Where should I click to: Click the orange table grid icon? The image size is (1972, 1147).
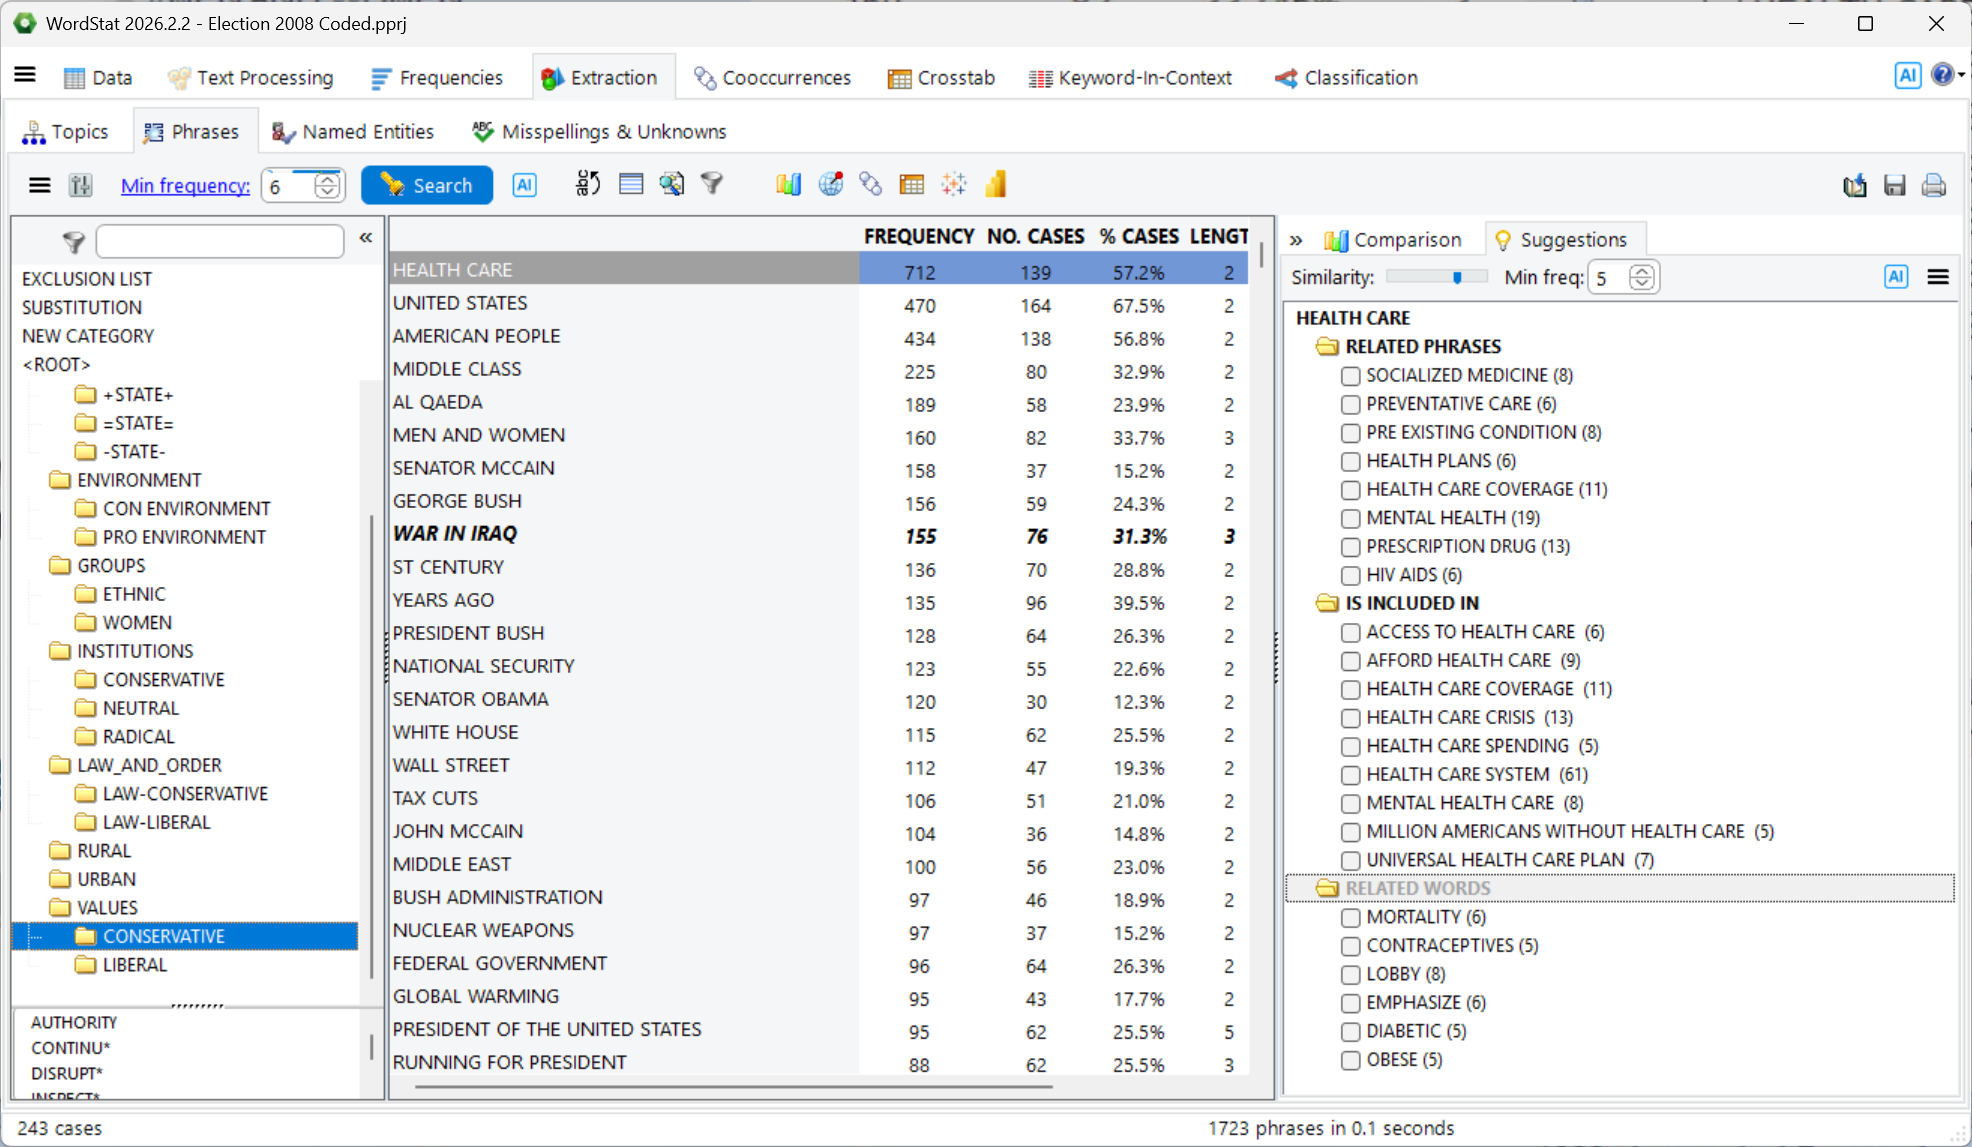pyautogui.click(x=911, y=184)
